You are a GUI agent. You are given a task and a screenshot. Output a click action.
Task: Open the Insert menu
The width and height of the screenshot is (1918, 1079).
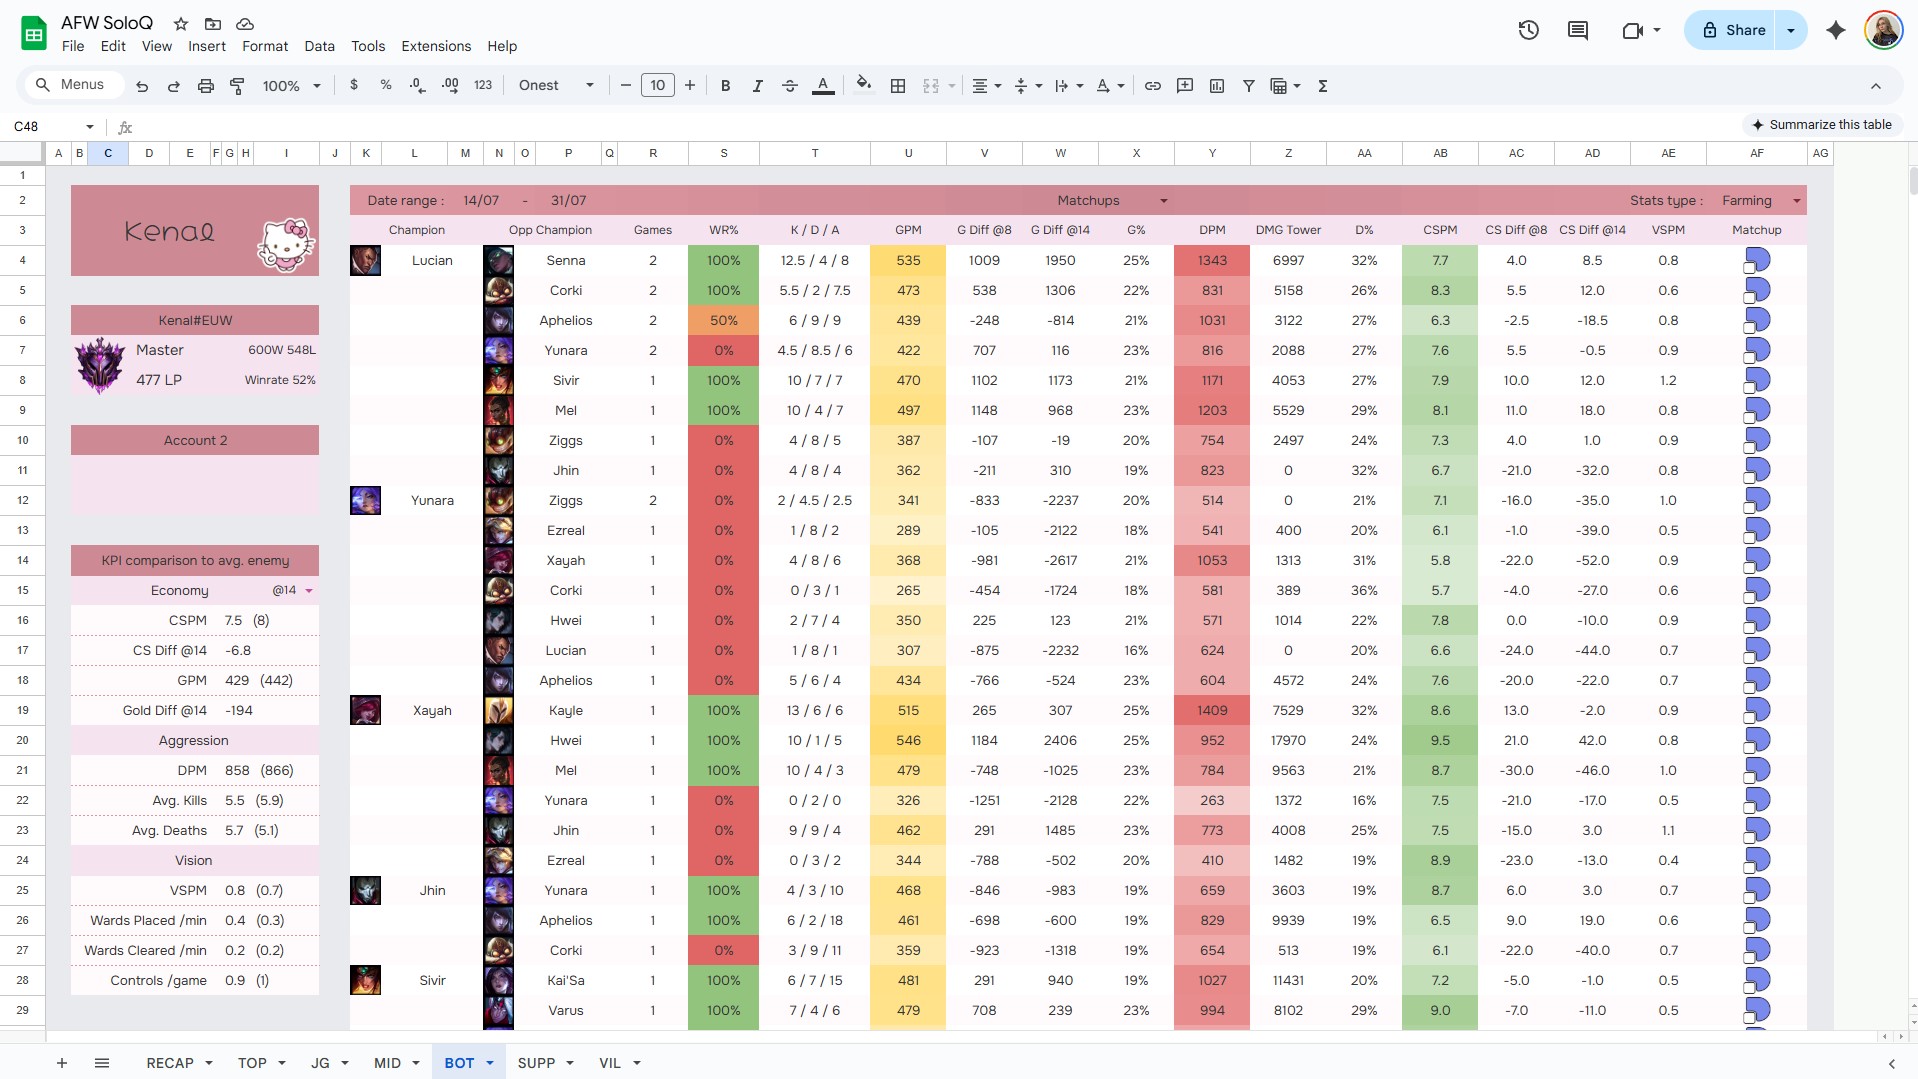click(207, 46)
